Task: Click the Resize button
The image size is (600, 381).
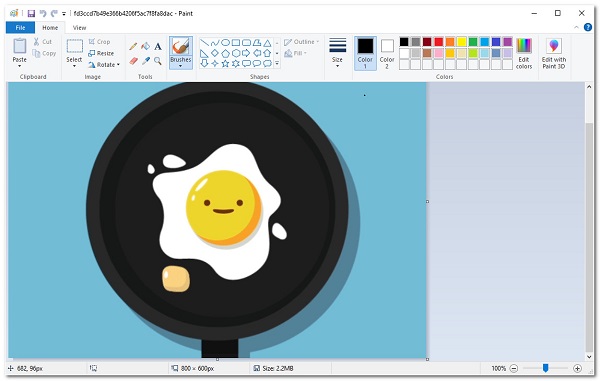Action: [101, 53]
